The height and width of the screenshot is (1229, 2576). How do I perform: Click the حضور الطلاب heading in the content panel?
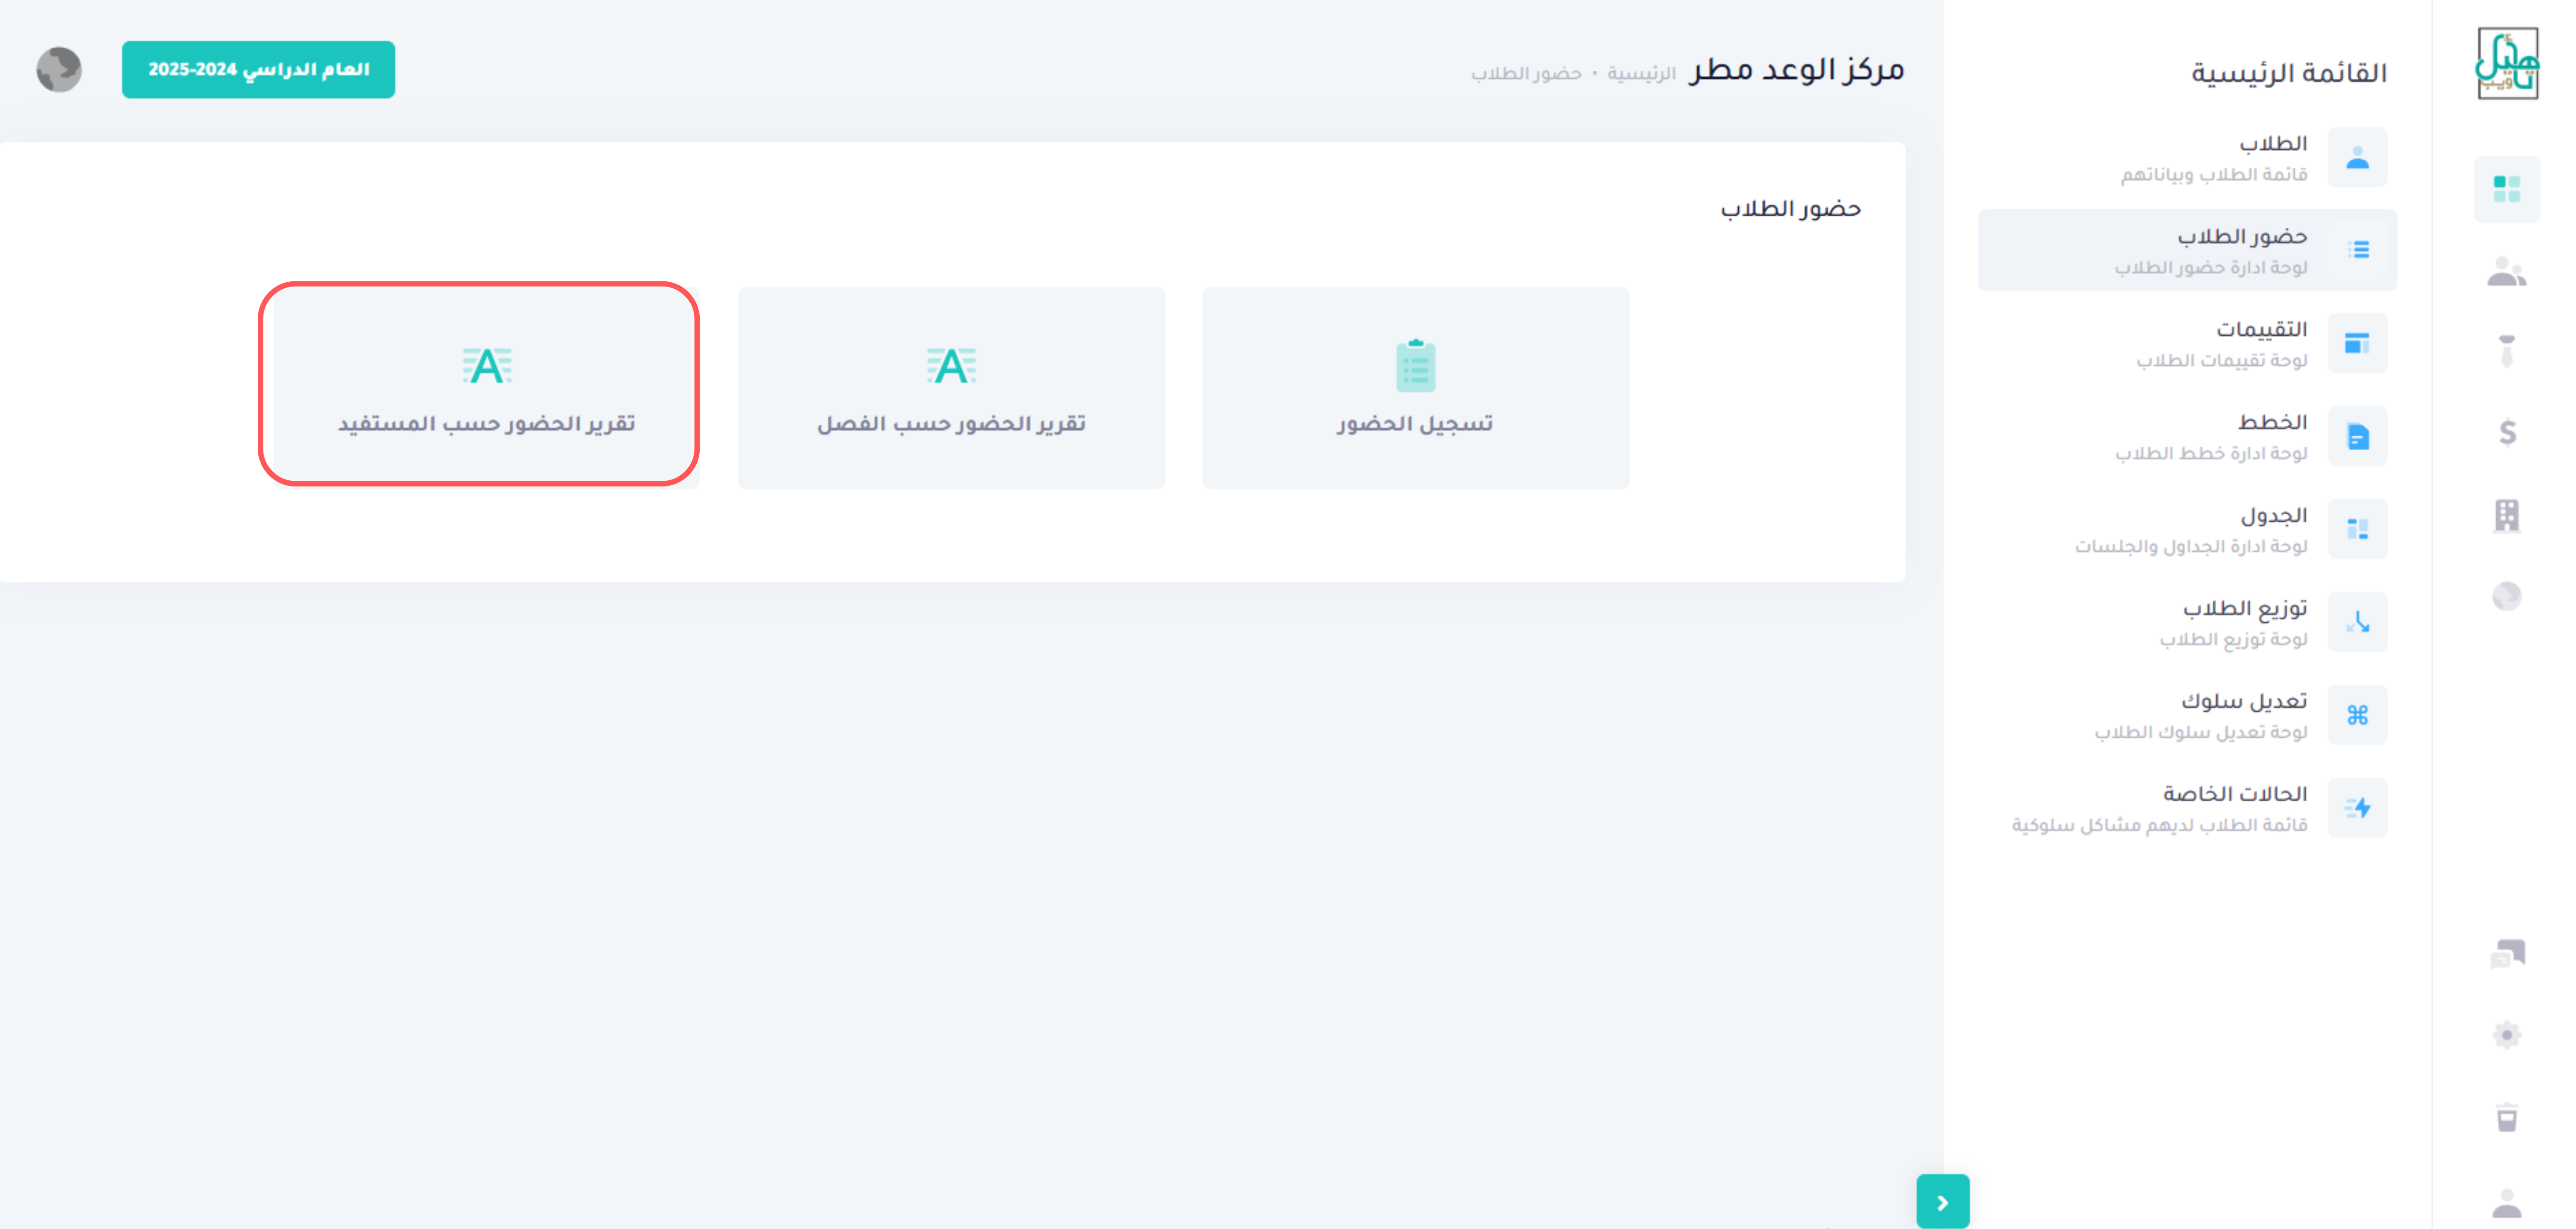[x=1790, y=209]
